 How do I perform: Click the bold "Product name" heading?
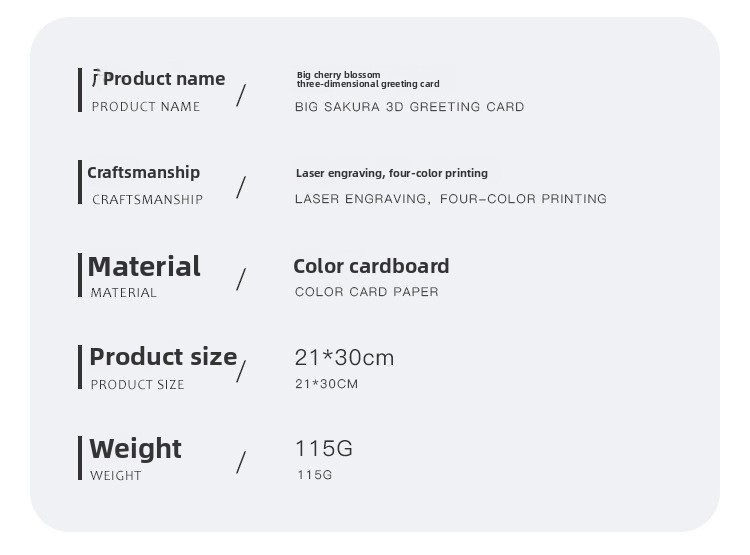[164, 79]
